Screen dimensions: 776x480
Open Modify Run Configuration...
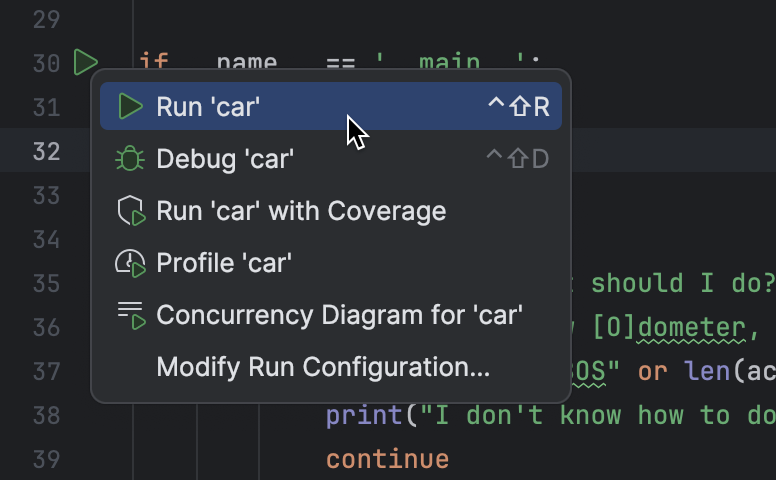[x=323, y=368]
